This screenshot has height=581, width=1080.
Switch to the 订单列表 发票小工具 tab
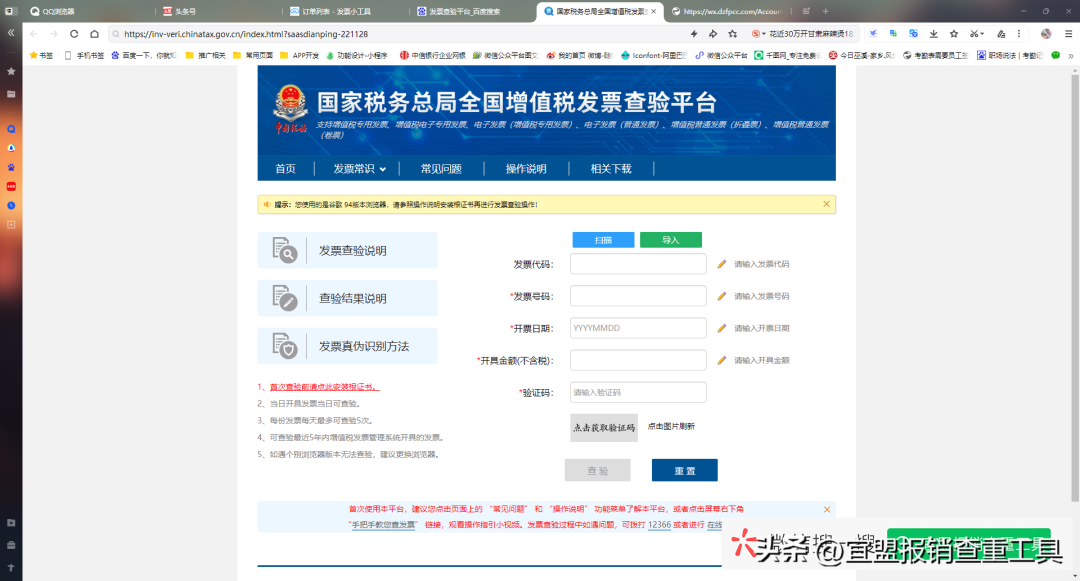coord(338,11)
